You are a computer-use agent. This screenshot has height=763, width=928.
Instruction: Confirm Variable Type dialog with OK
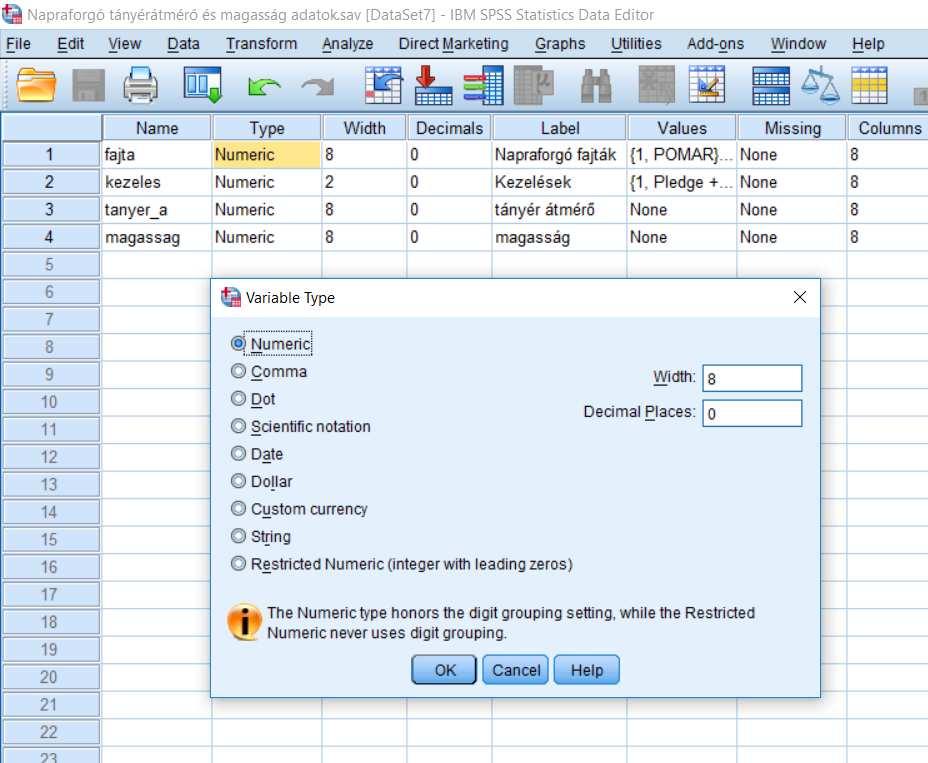coord(444,670)
